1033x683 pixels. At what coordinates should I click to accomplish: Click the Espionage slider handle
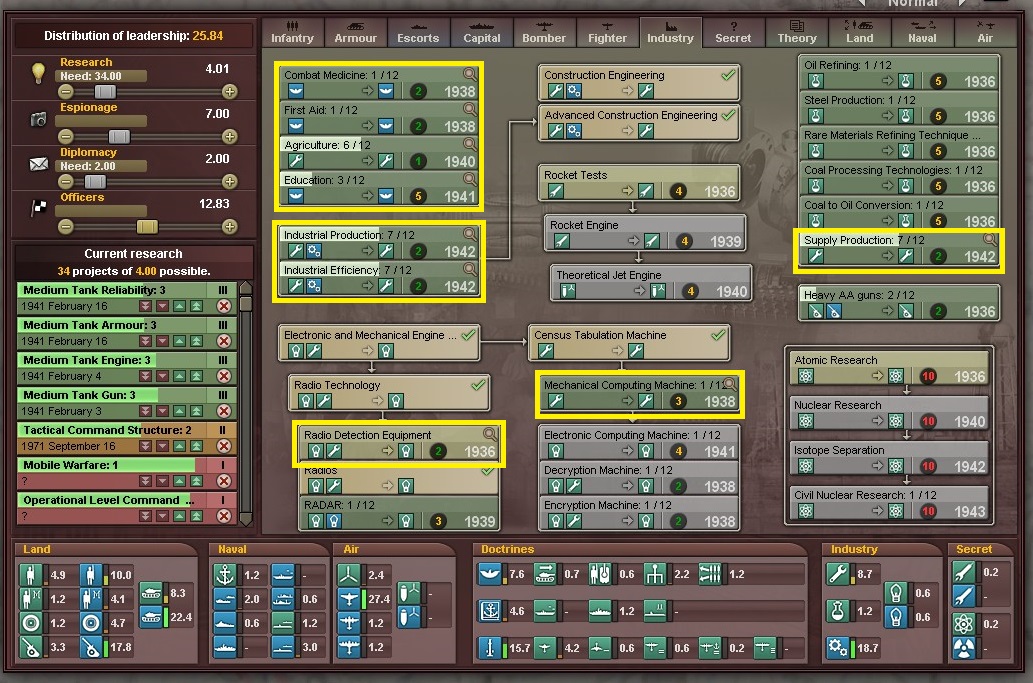(x=119, y=136)
